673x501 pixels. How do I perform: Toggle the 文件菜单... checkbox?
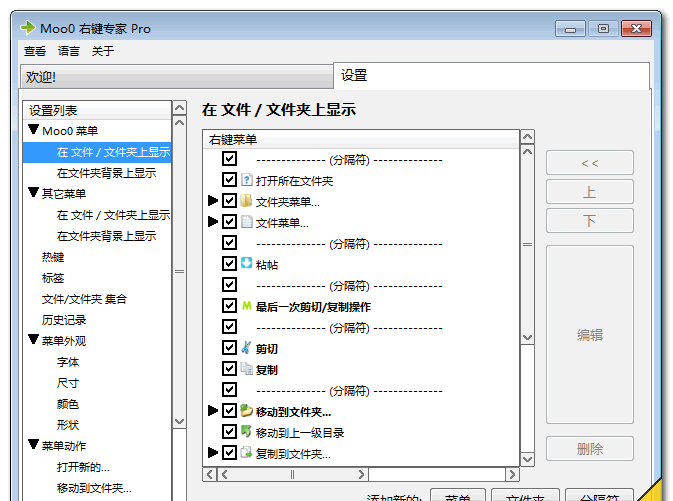229,222
